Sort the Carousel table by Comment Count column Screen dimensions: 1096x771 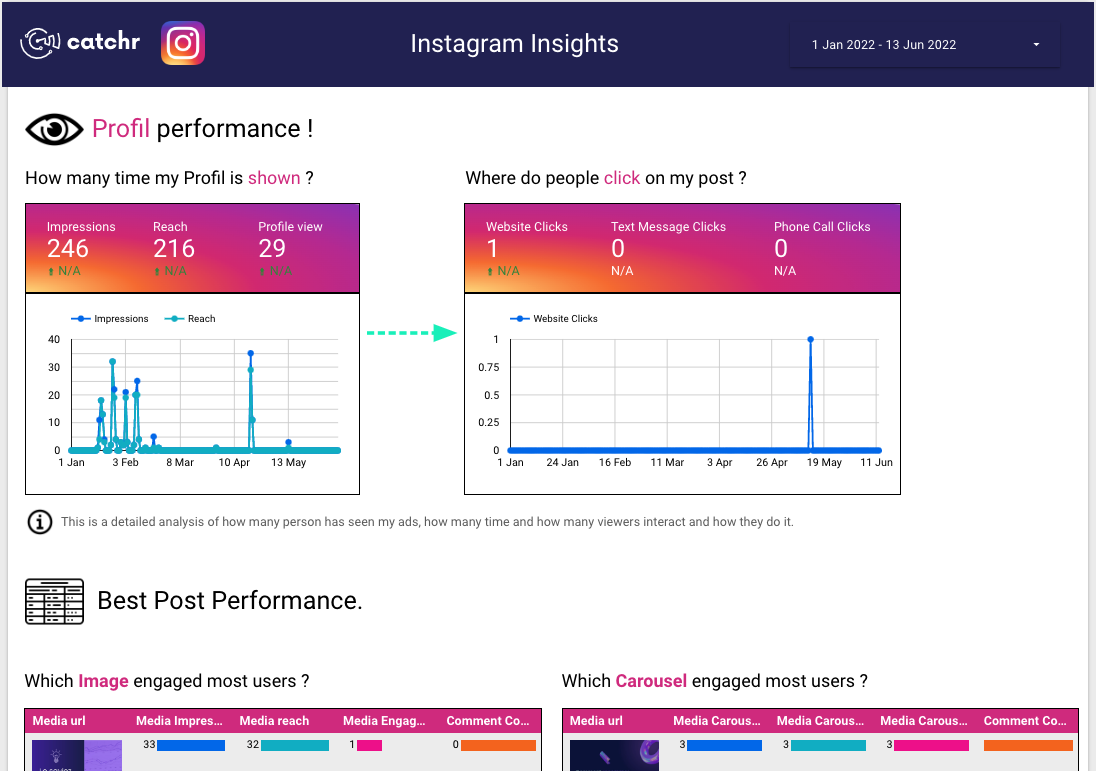click(1025, 720)
